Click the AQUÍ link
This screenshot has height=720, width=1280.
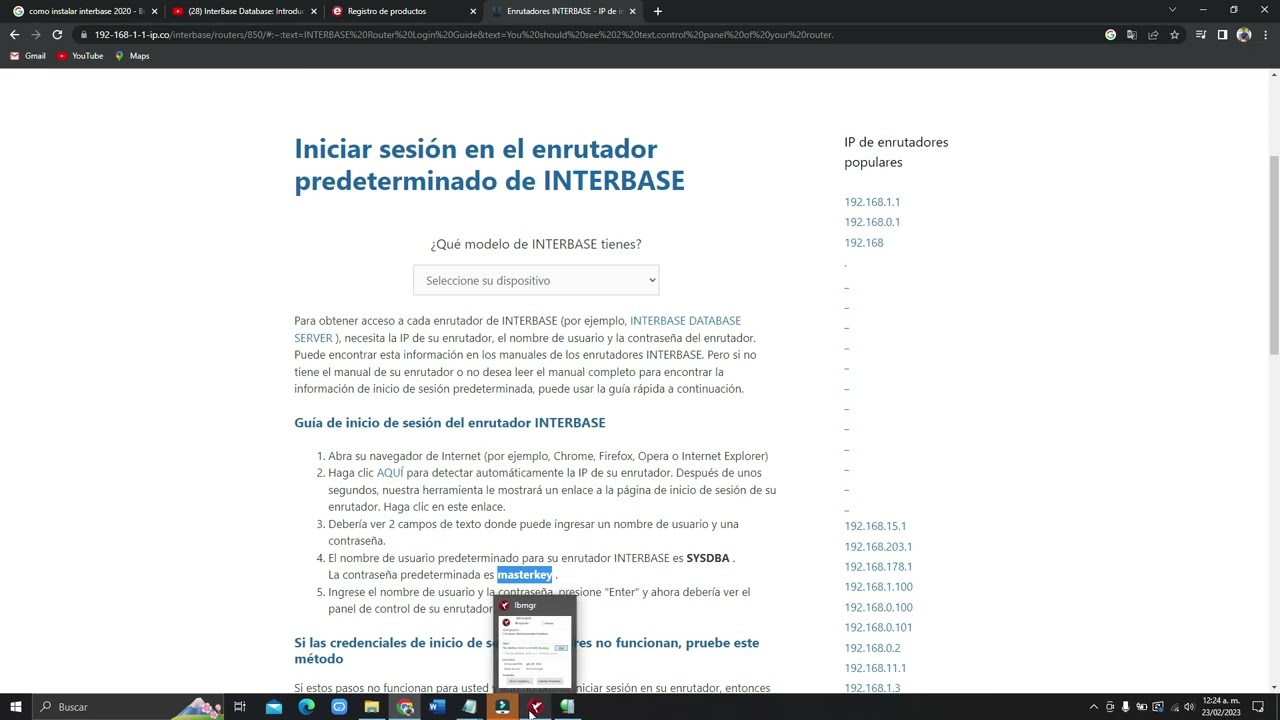click(x=390, y=473)
